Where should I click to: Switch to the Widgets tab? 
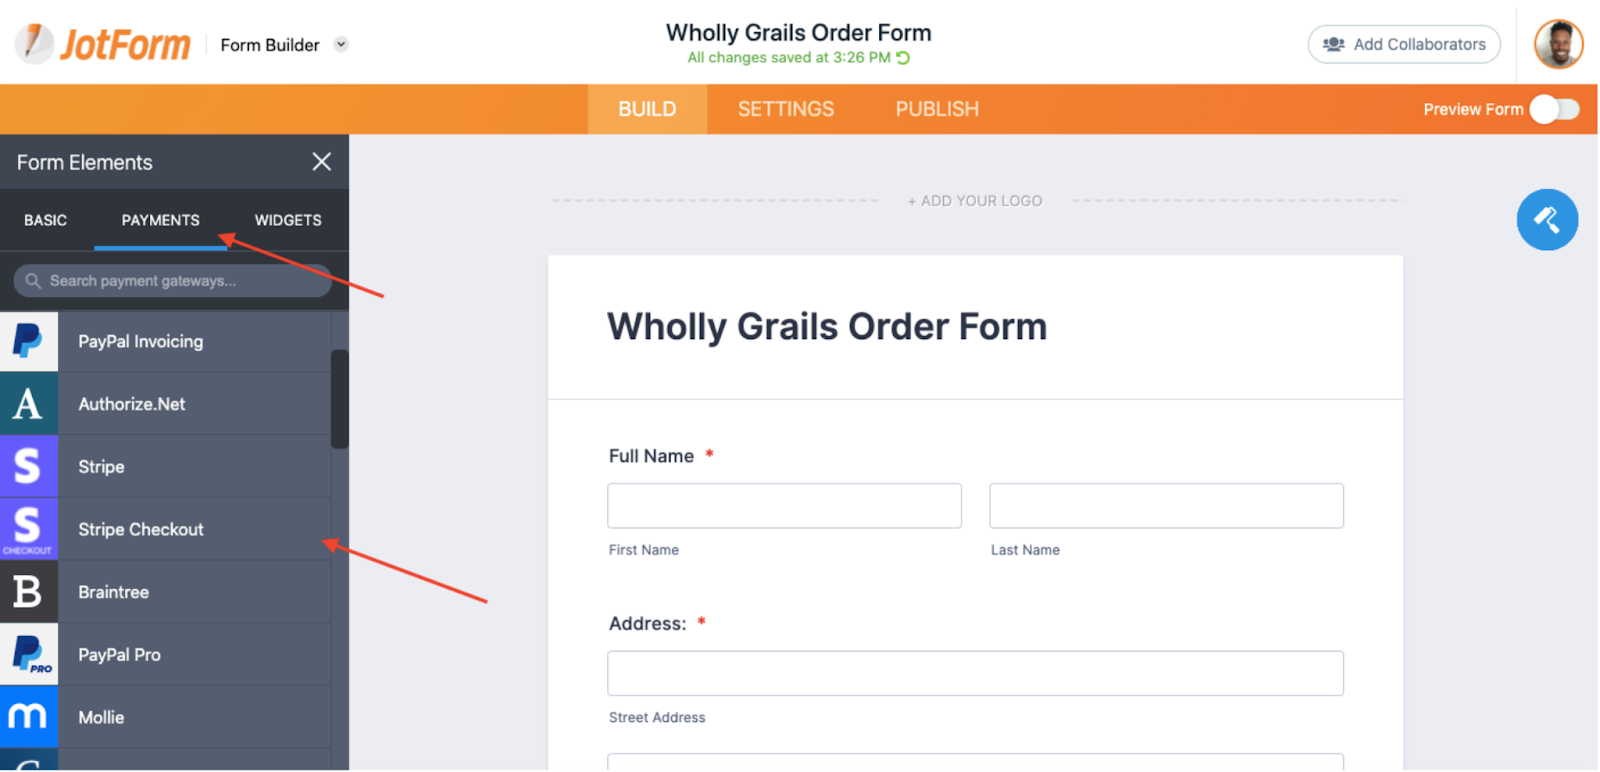tap(288, 220)
